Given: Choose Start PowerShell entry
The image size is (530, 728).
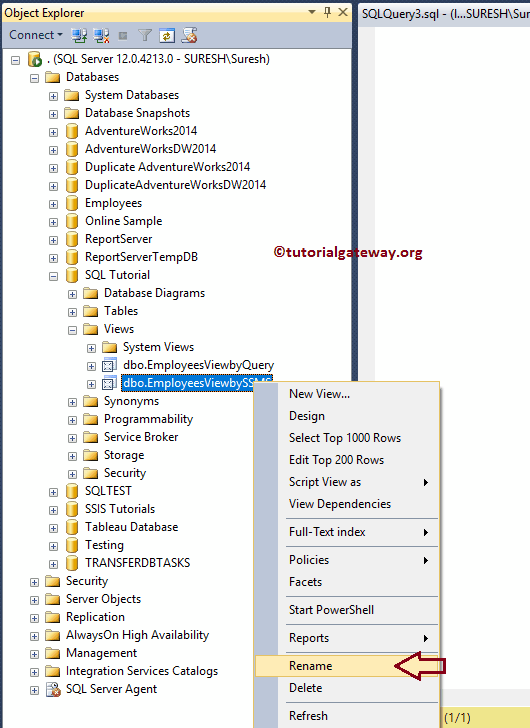Looking at the screenshot, I should tap(346, 610).
